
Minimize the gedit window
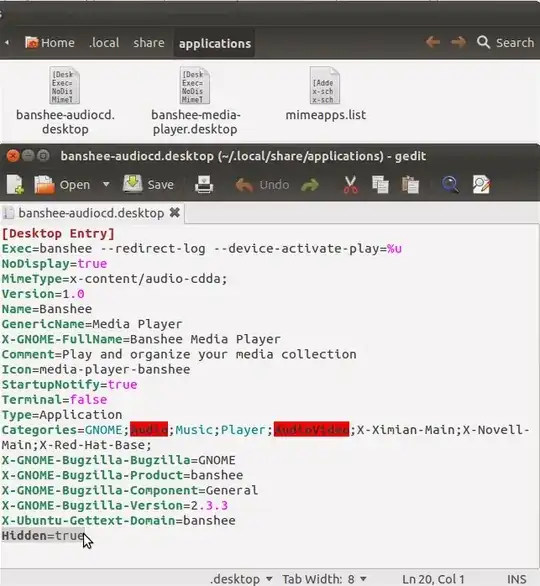[28, 155]
